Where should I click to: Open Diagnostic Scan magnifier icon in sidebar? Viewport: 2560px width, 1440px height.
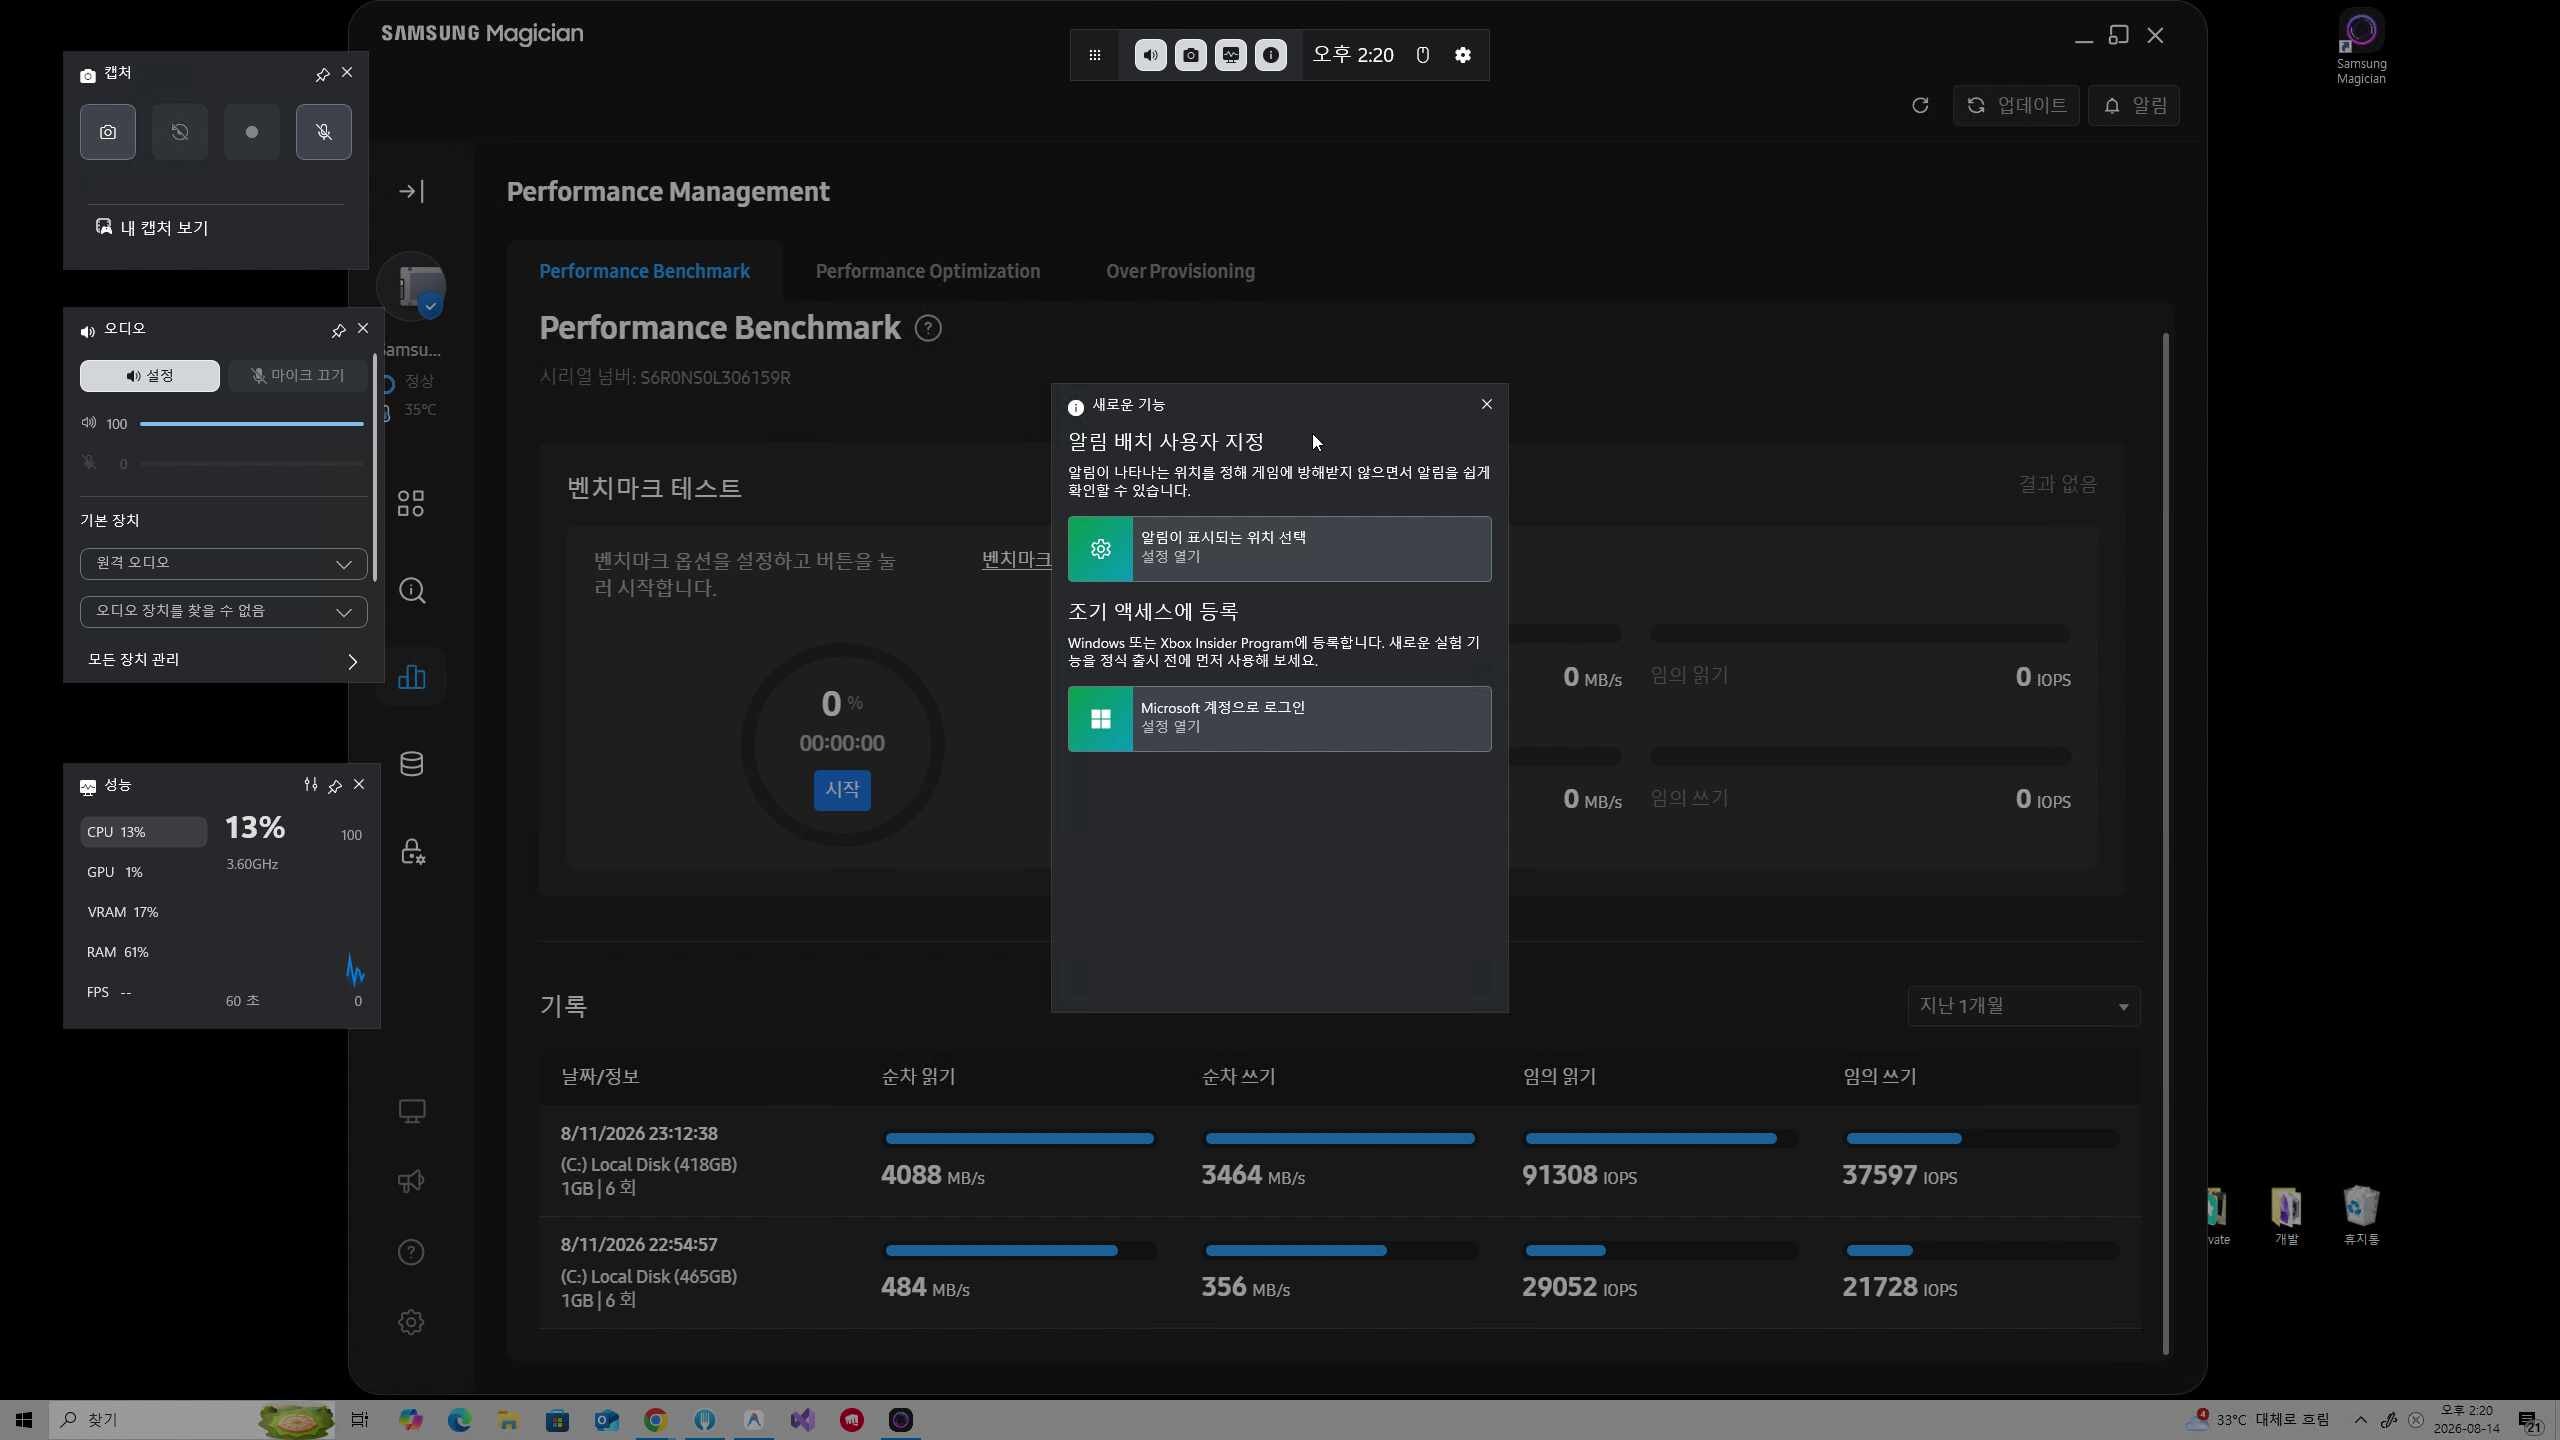[x=412, y=590]
